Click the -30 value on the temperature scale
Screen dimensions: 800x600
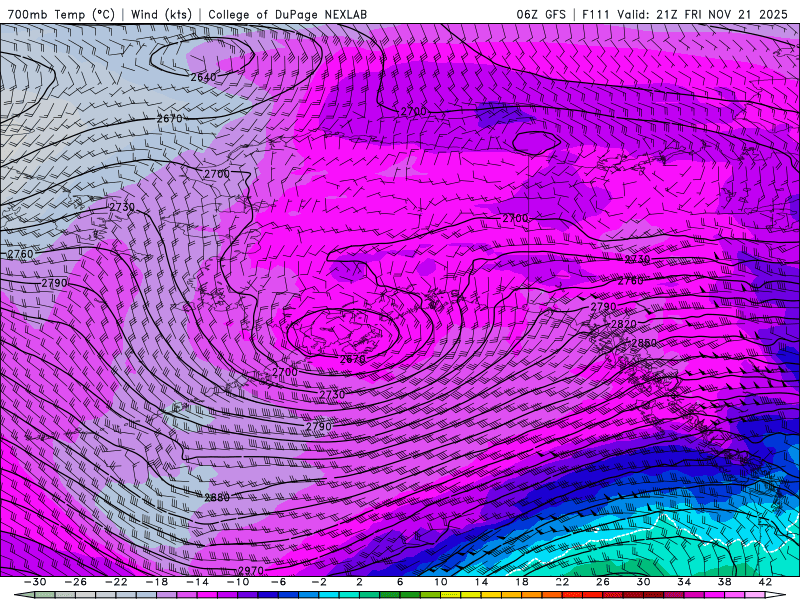[x=35, y=582]
